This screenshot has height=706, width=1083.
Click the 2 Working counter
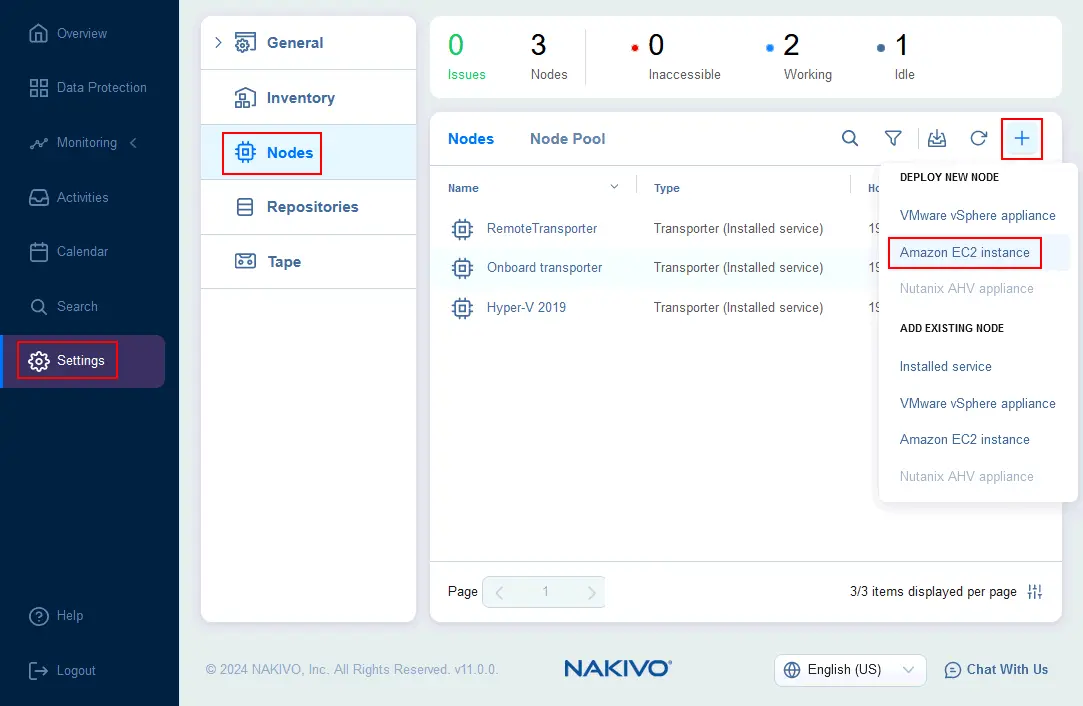(799, 57)
